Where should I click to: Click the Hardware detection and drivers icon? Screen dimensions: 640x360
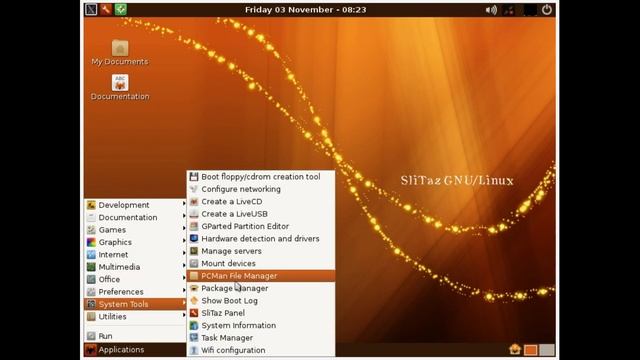[194, 239]
